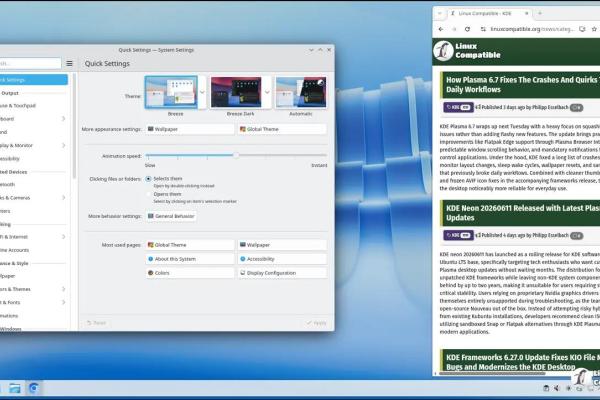The height and width of the screenshot is (400, 600).
Task: Open the browser tab search dropdown
Action: click(x=439, y=13)
